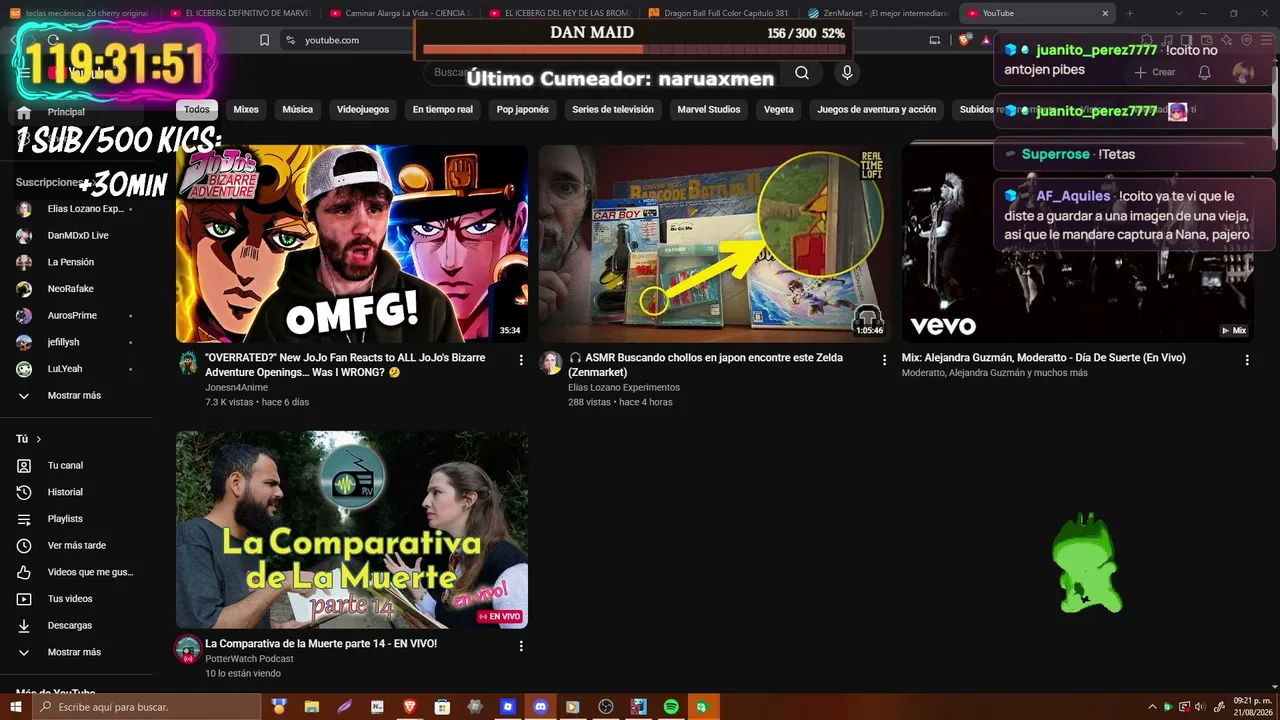Select the Música filter chip
Screen dimensions: 1280x720
(297, 110)
